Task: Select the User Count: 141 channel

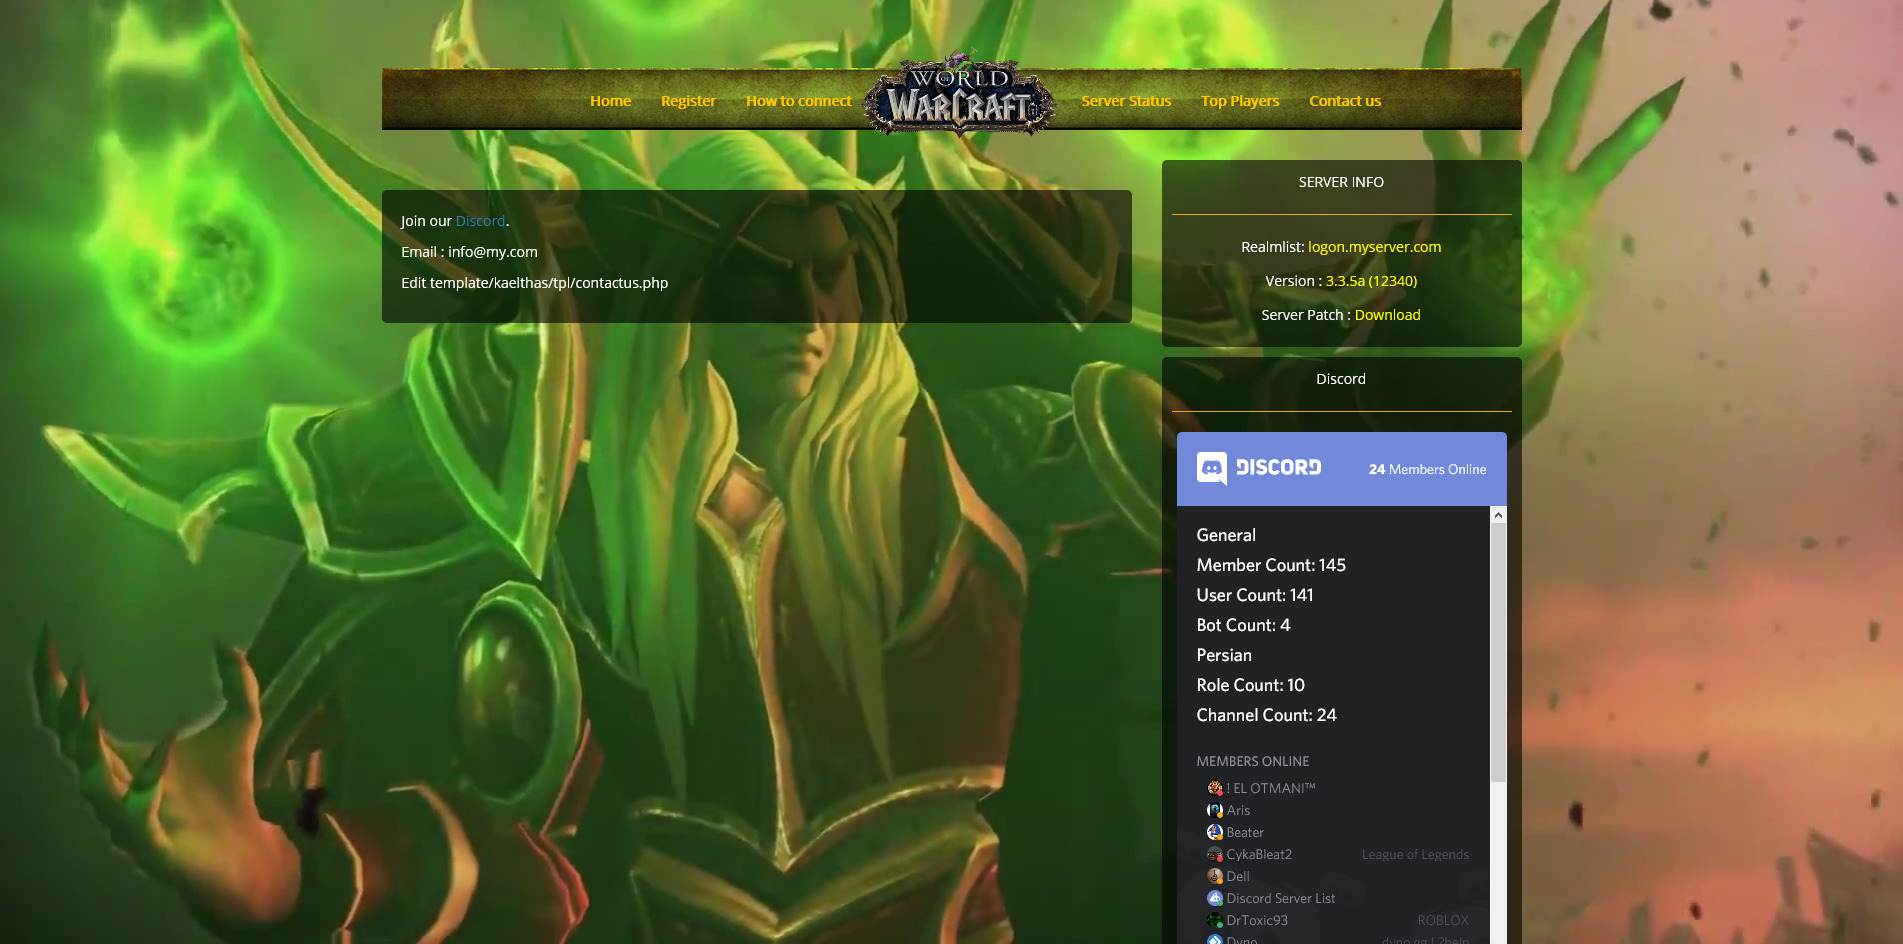Action: click(x=1255, y=595)
